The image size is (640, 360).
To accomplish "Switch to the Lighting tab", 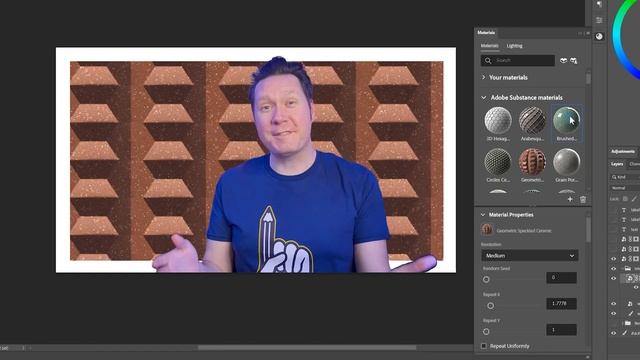I will coord(514,46).
